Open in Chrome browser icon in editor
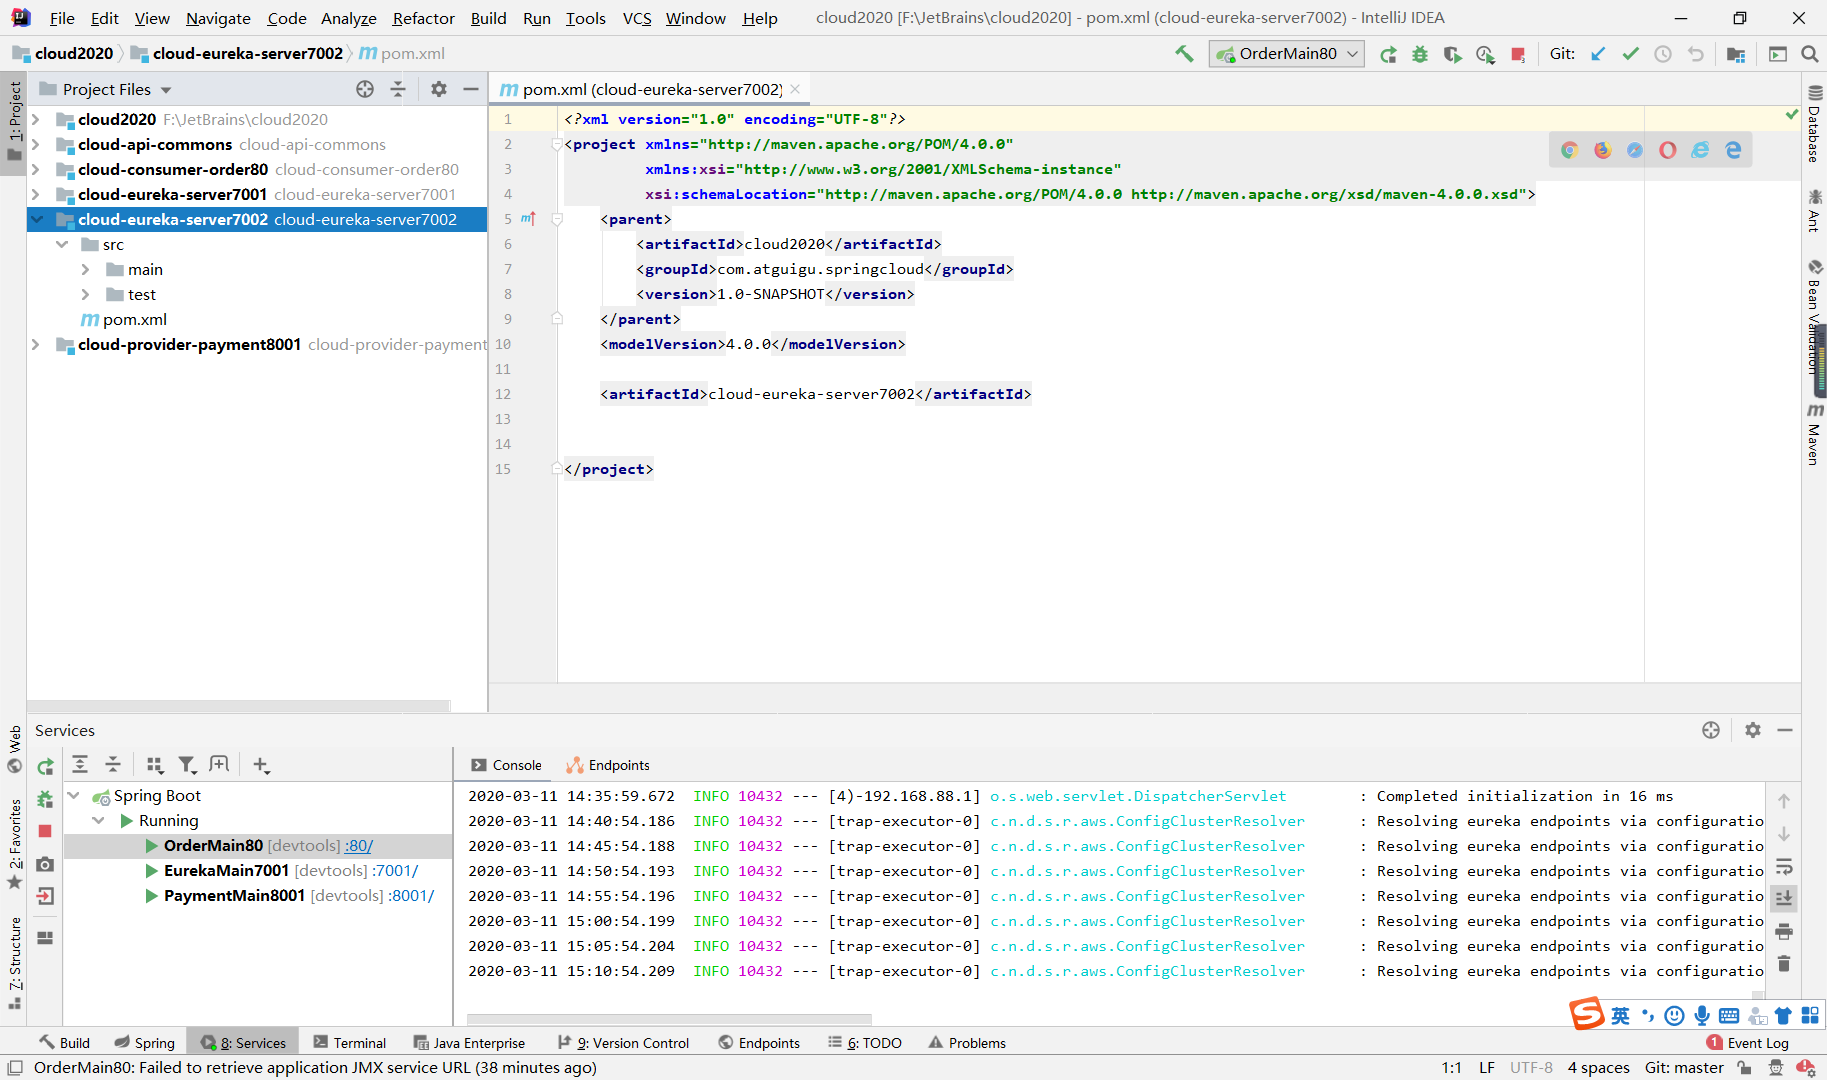 point(1570,150)
